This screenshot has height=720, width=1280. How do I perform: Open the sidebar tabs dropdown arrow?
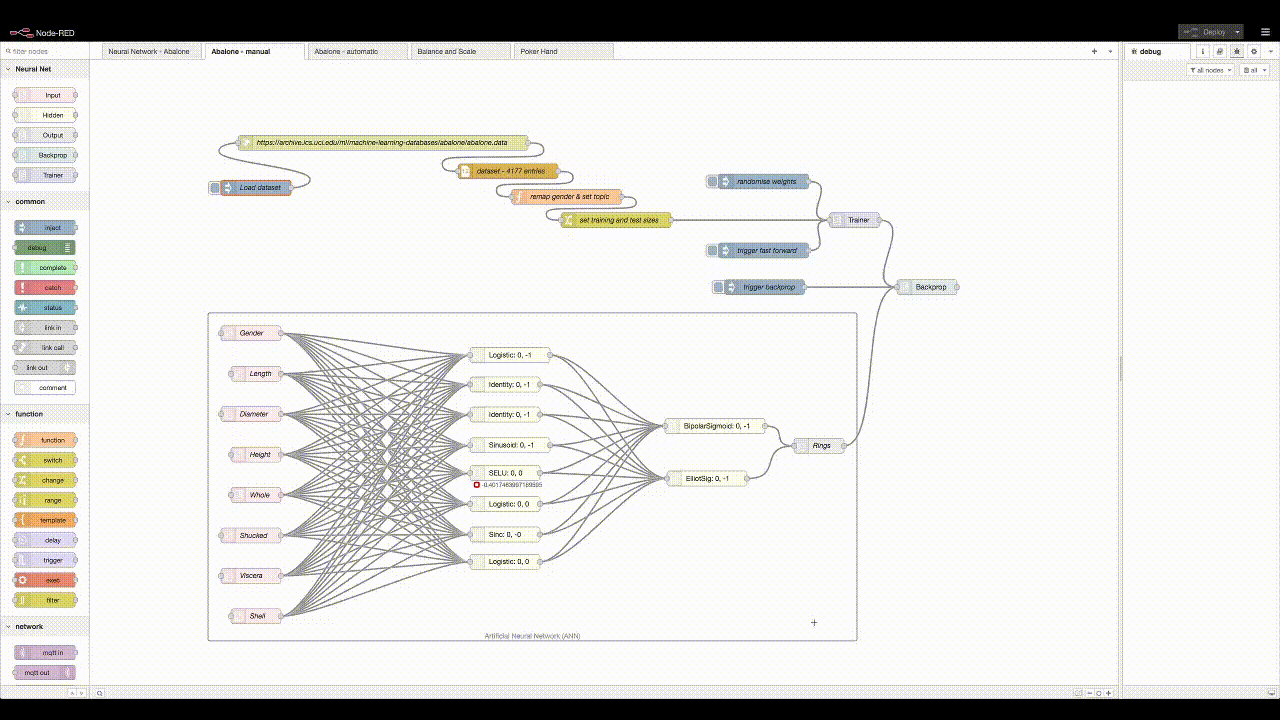tap(1270, 51)
